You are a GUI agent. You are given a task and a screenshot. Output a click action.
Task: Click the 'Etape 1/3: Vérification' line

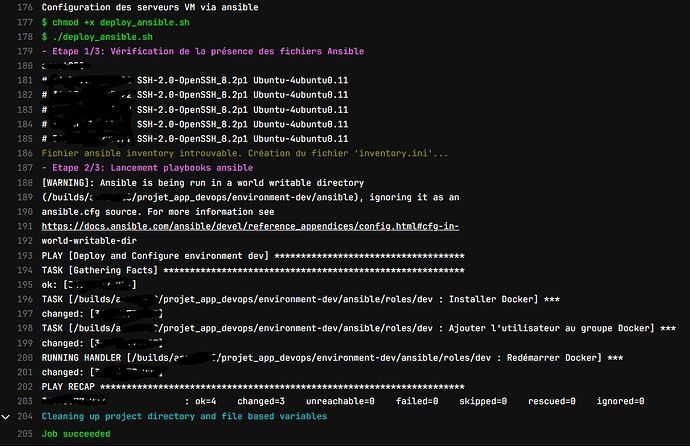[203, 51]
